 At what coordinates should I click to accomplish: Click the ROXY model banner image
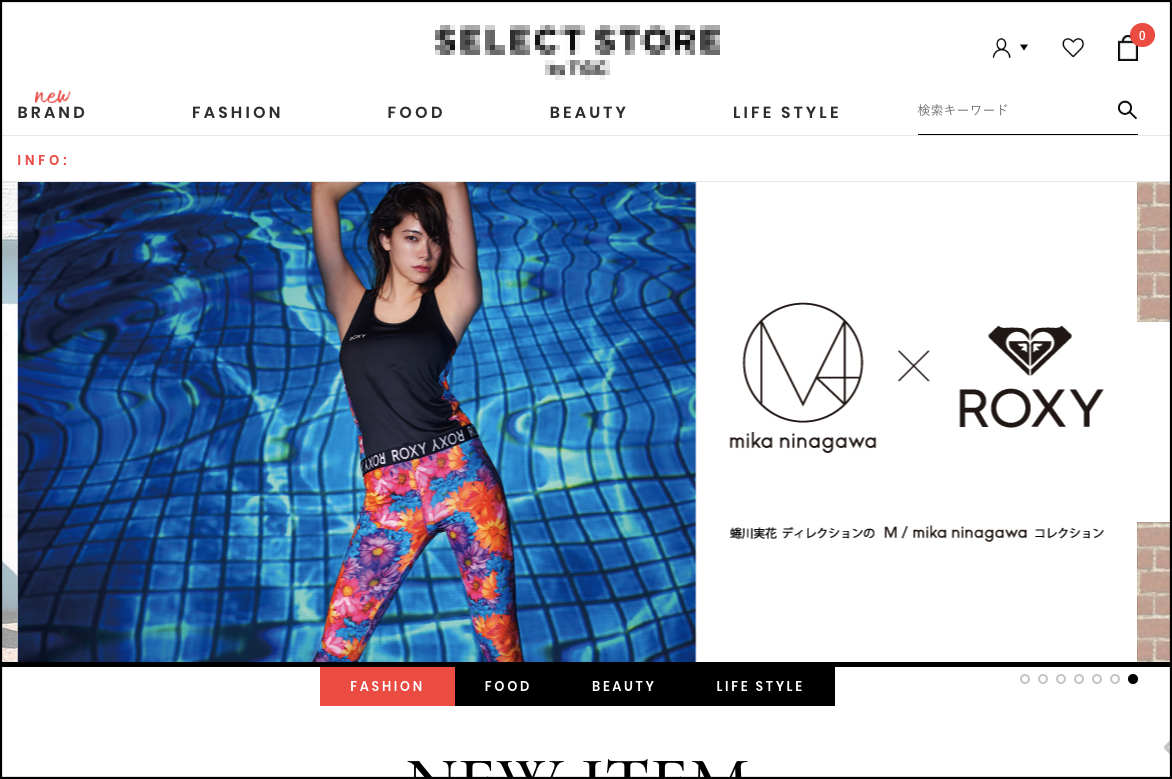pos(357,422)
